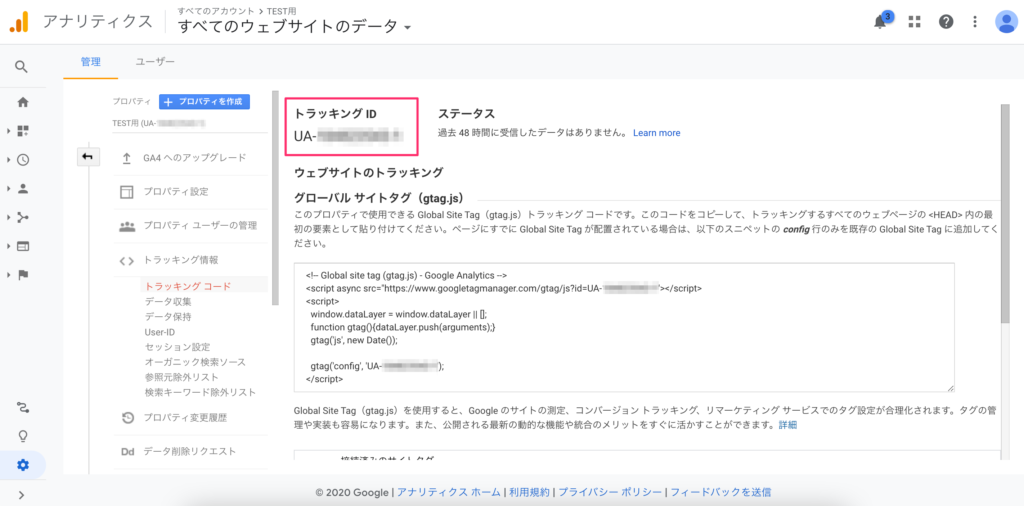Select データ収集 menu item

pyautogui.click(x=168, y=302)
